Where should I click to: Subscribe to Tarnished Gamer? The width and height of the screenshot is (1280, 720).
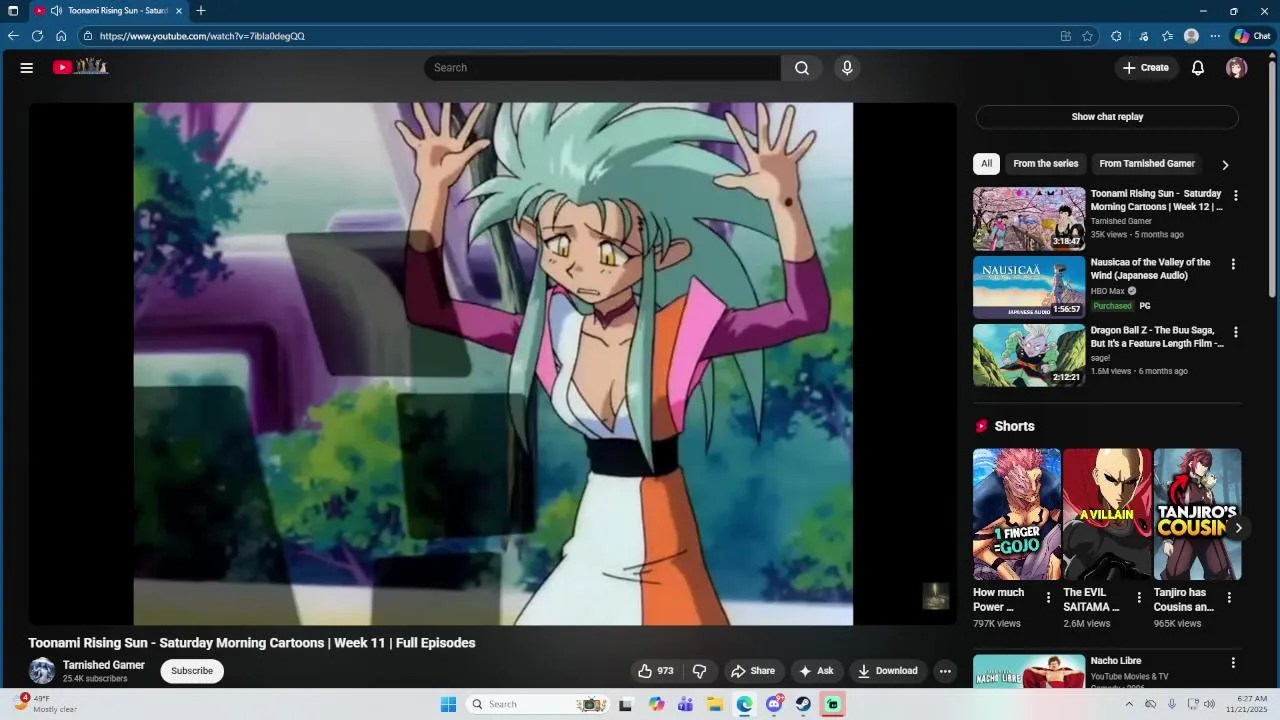tap(192, 671)
